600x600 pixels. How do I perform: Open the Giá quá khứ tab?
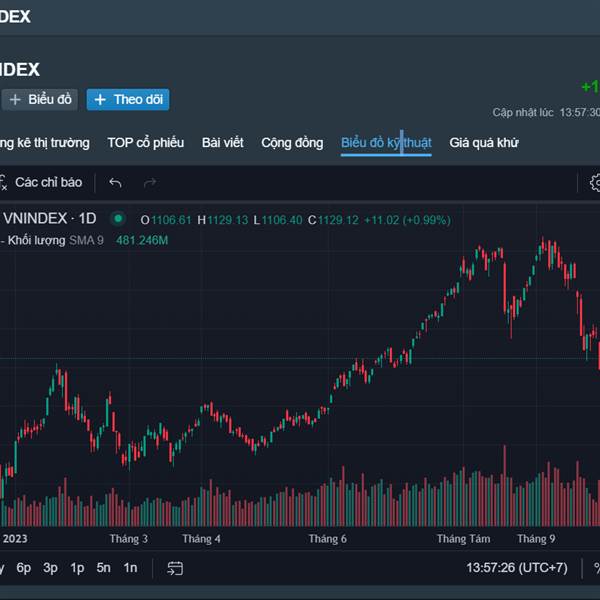coord(484,143)
